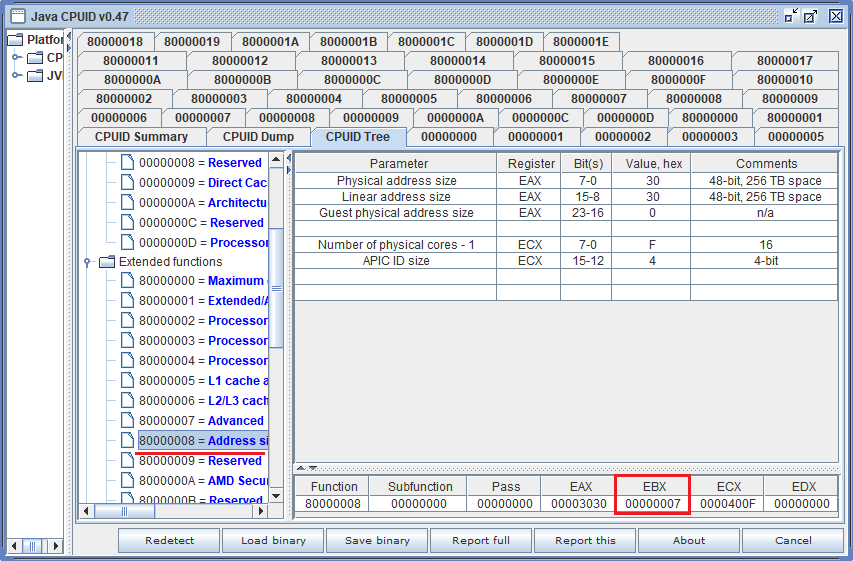Expand the JV node under Platform

[17, 75]
